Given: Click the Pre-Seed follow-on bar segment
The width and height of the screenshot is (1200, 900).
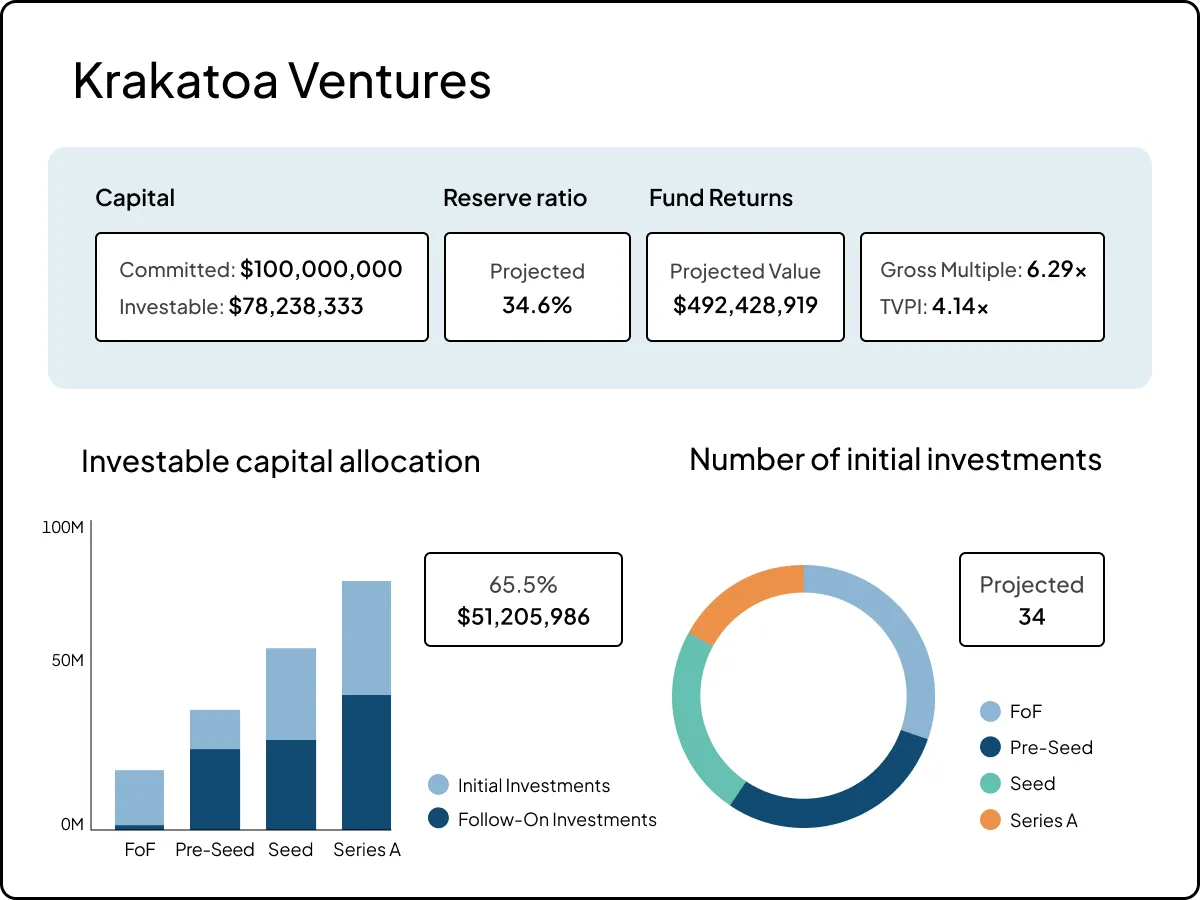Looking at the screenshot, I should click(215, 789).
